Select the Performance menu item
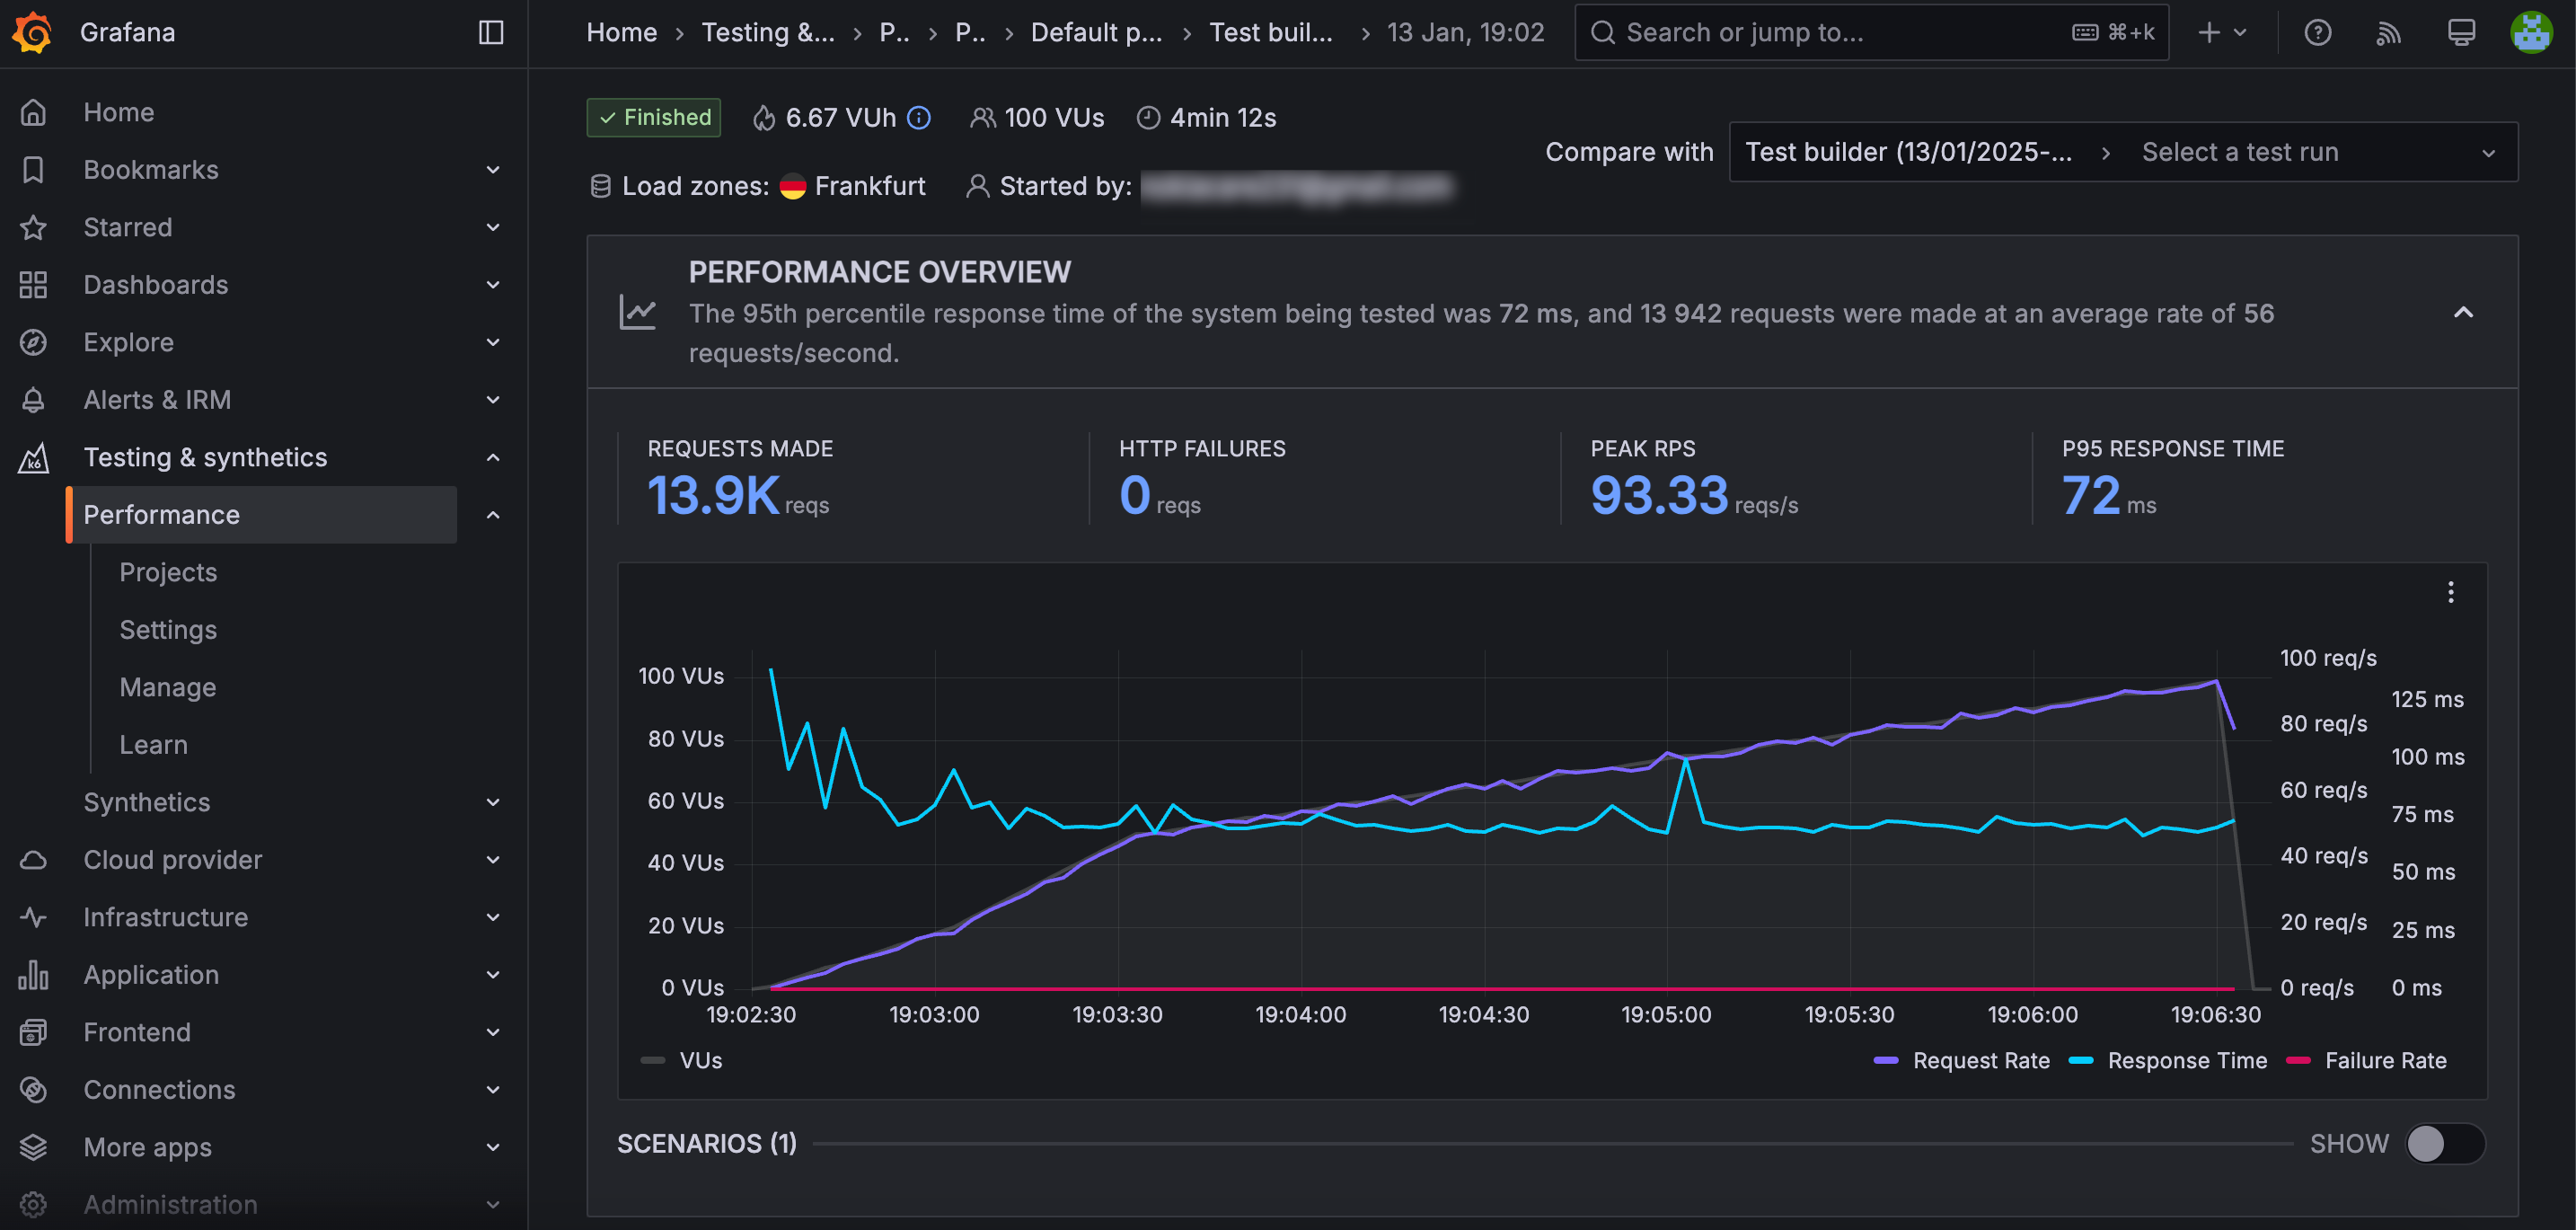This screenshot has width=2576, height=1230. tap(262, 515)
